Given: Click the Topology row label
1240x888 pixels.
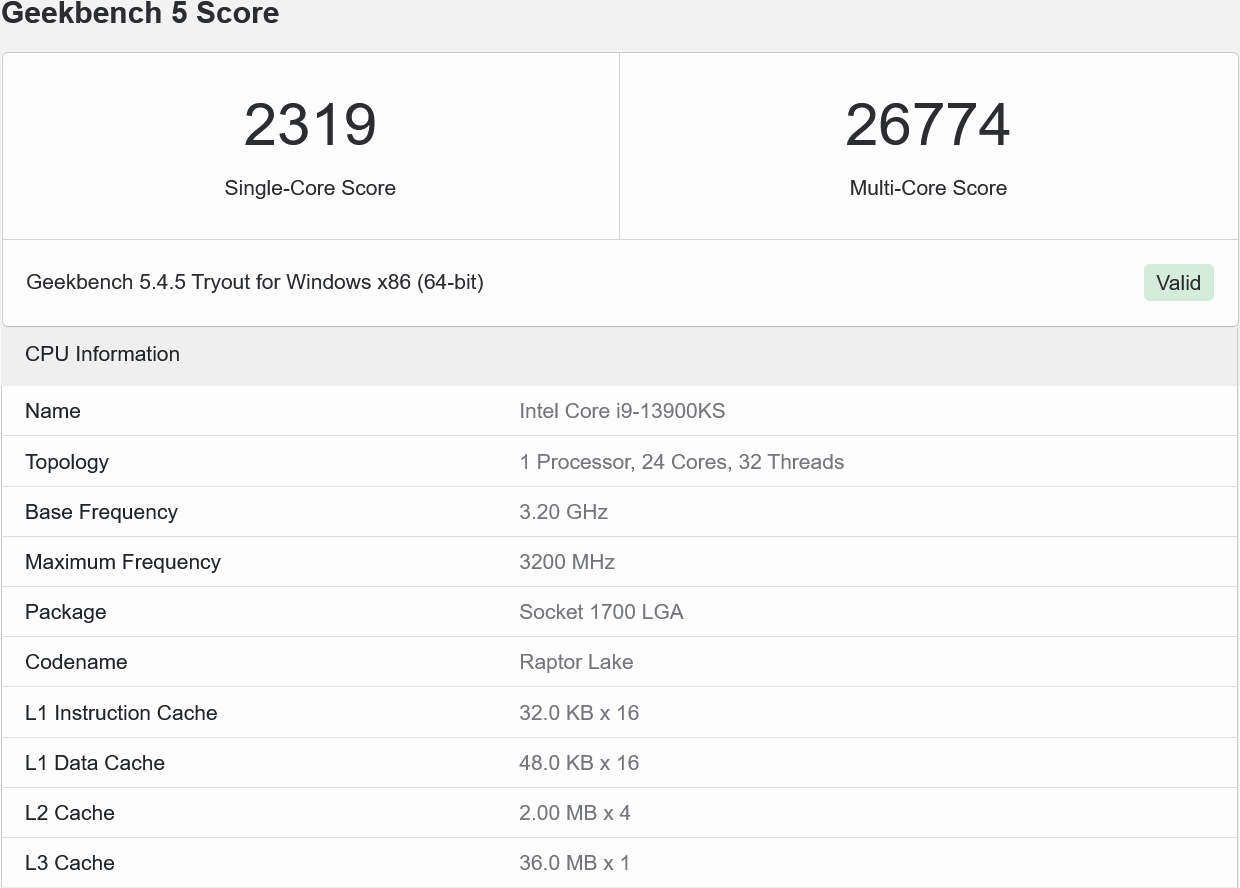Looking at the screenshot, I should 67,462.
